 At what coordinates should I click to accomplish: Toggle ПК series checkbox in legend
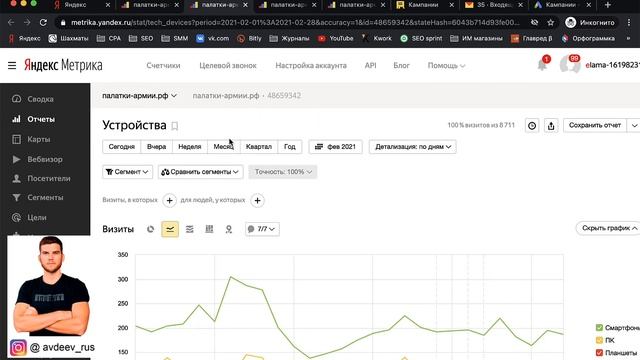[599, 340]
